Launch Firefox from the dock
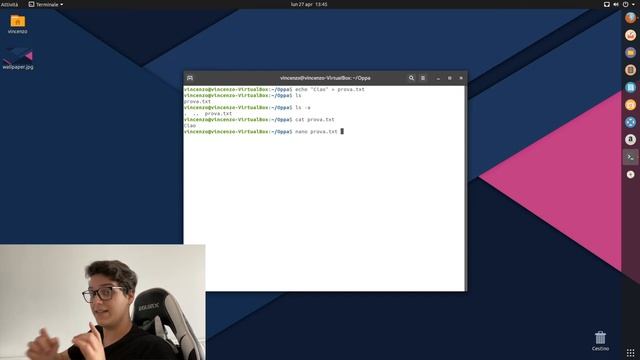 631,18
